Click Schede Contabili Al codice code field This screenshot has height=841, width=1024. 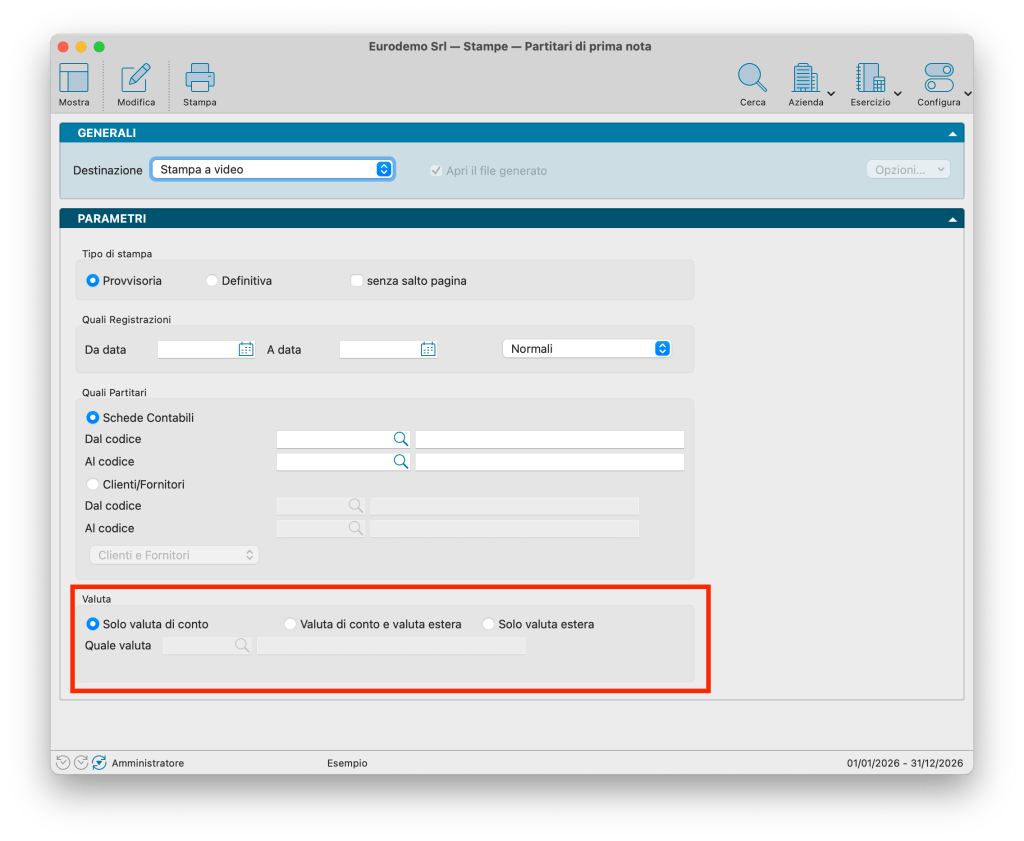334,462
